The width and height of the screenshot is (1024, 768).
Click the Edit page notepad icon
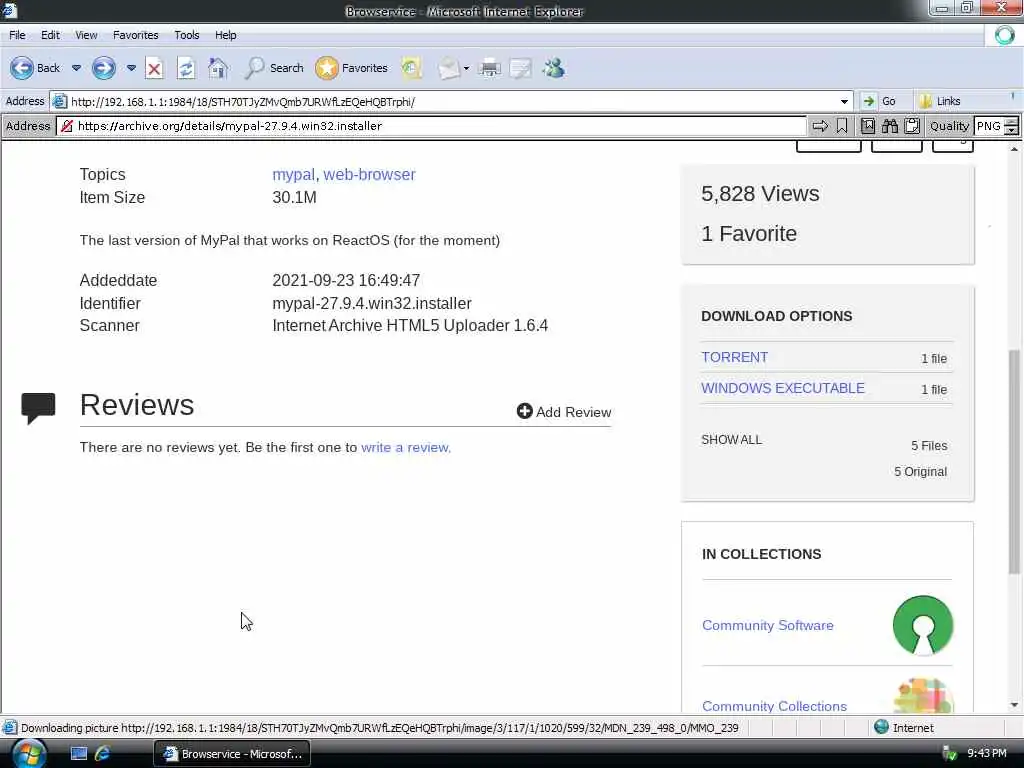click(520, 68)
